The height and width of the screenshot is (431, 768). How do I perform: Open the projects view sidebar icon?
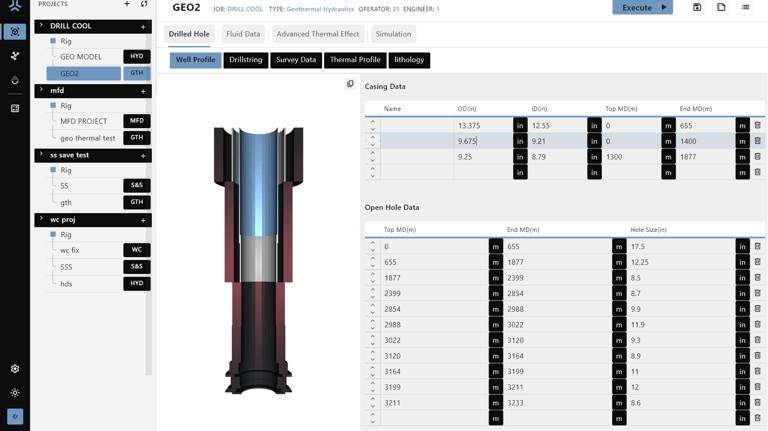tap(15, 32)
